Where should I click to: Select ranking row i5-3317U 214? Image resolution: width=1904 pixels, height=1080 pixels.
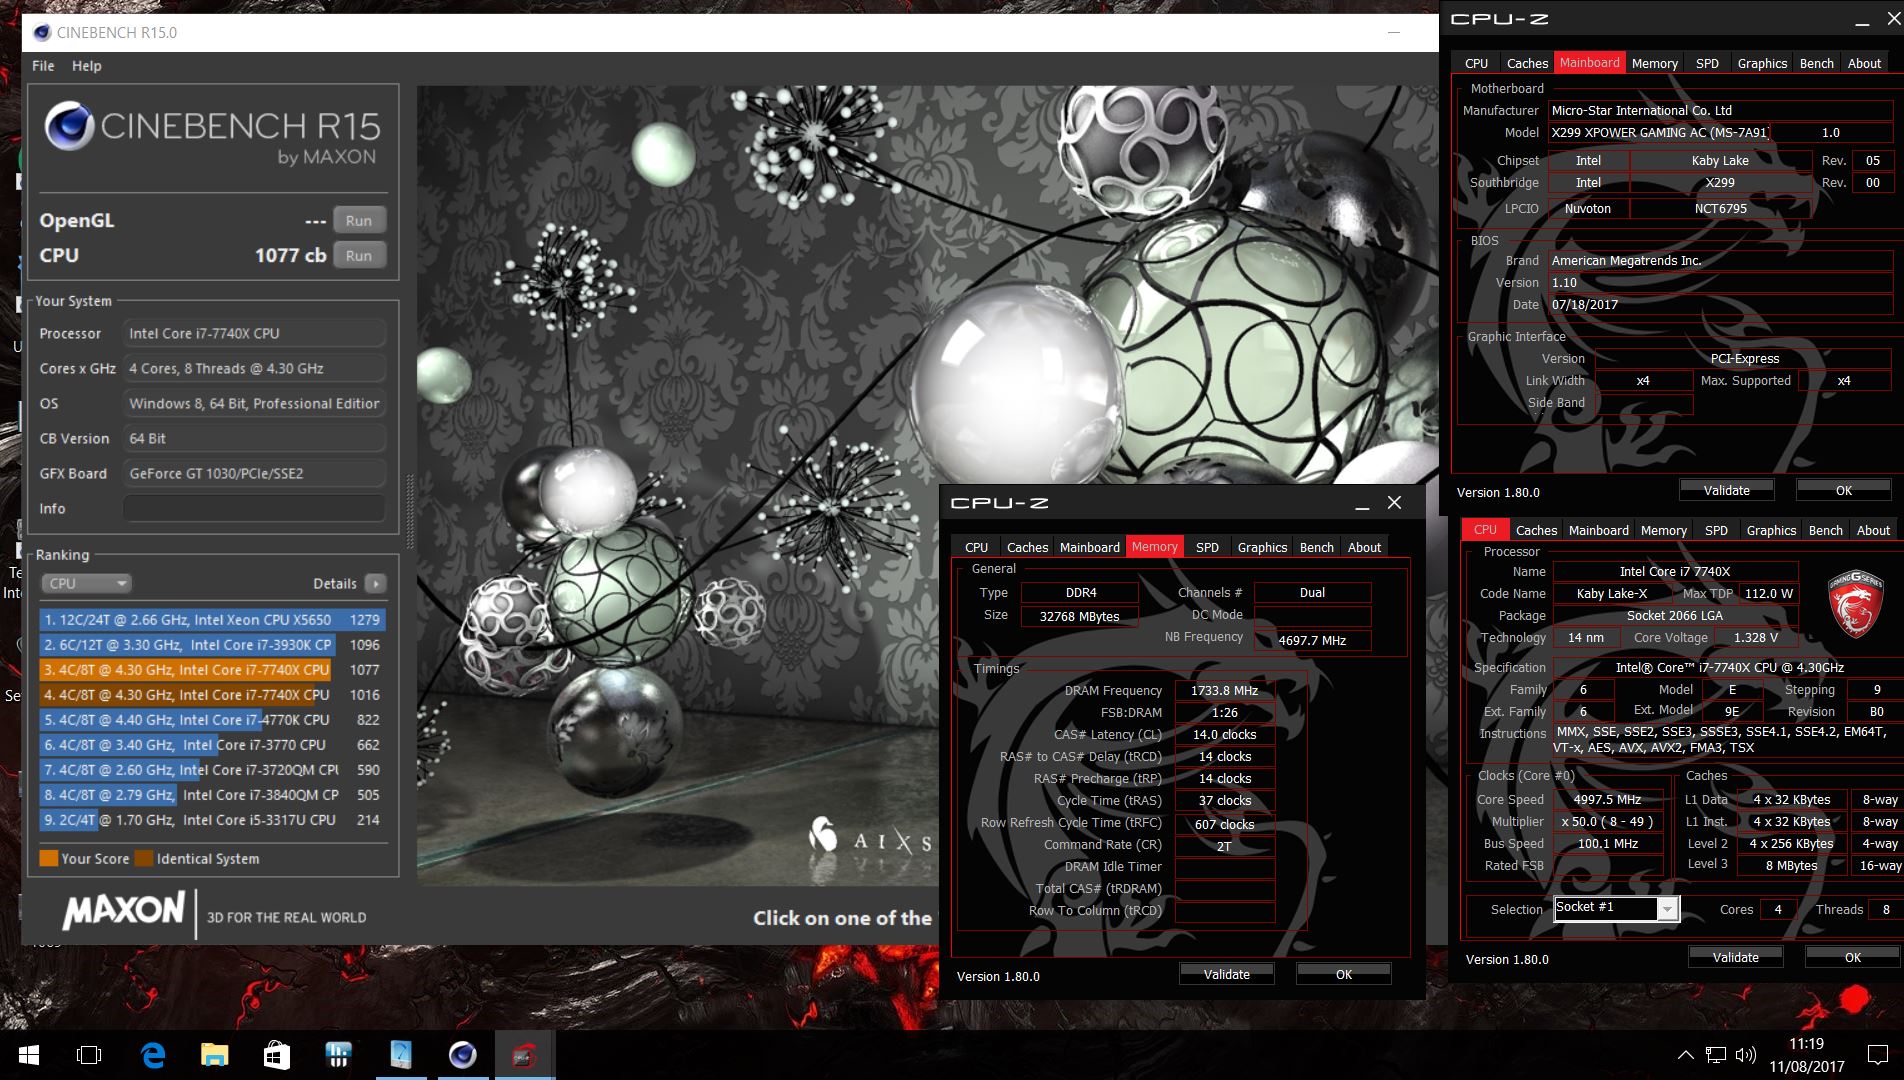[212, 820]
